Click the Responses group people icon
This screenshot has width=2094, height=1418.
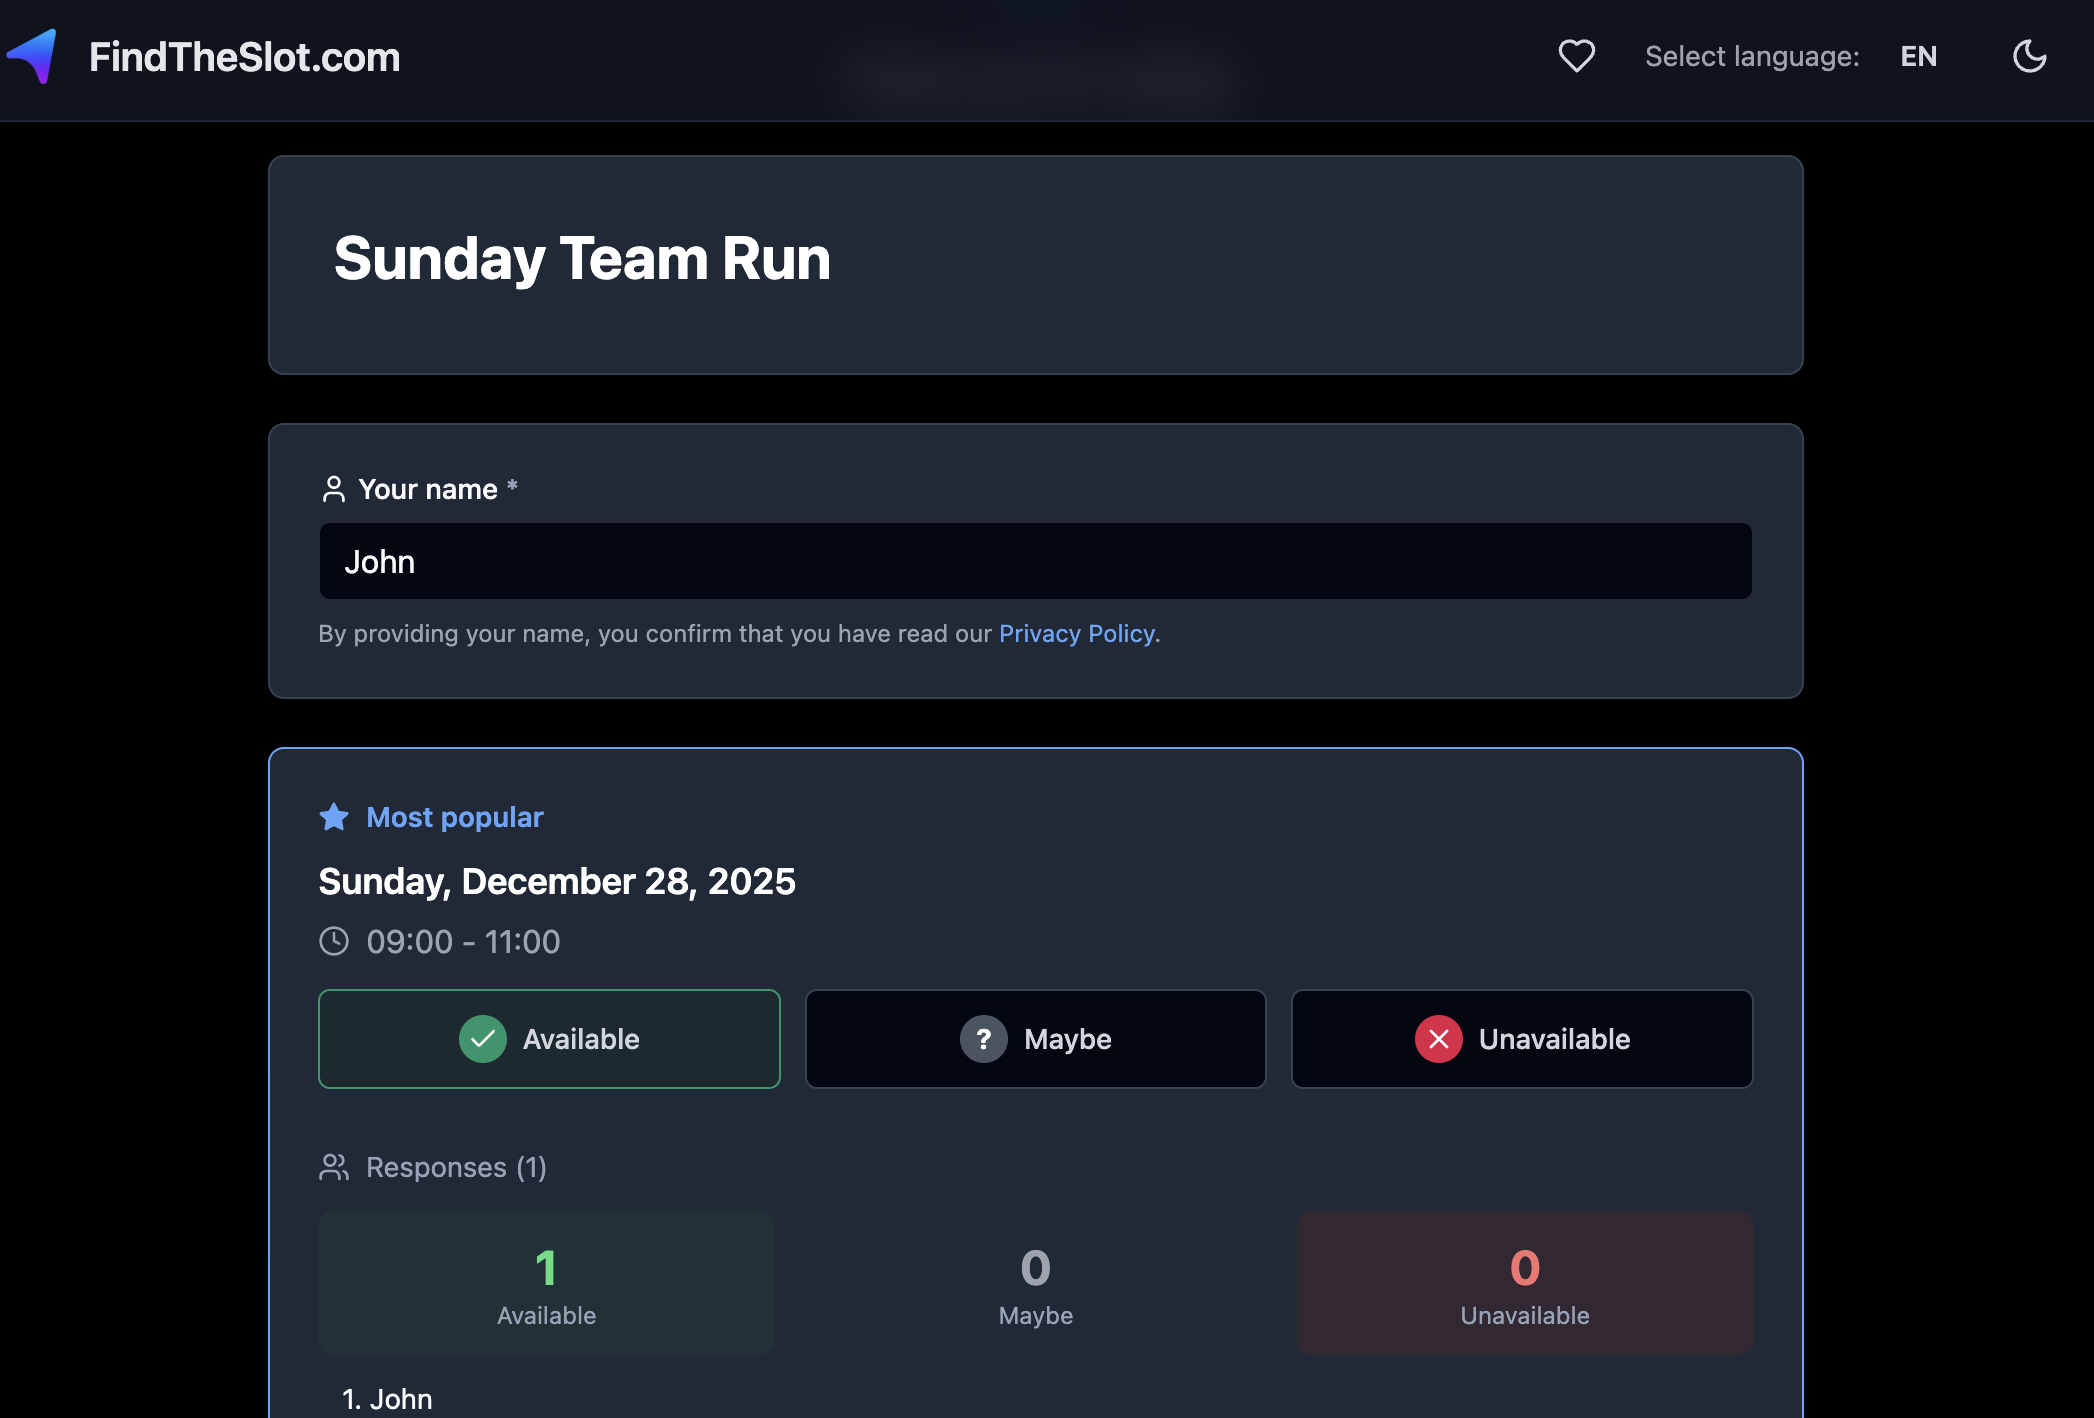coord(334,1167)
